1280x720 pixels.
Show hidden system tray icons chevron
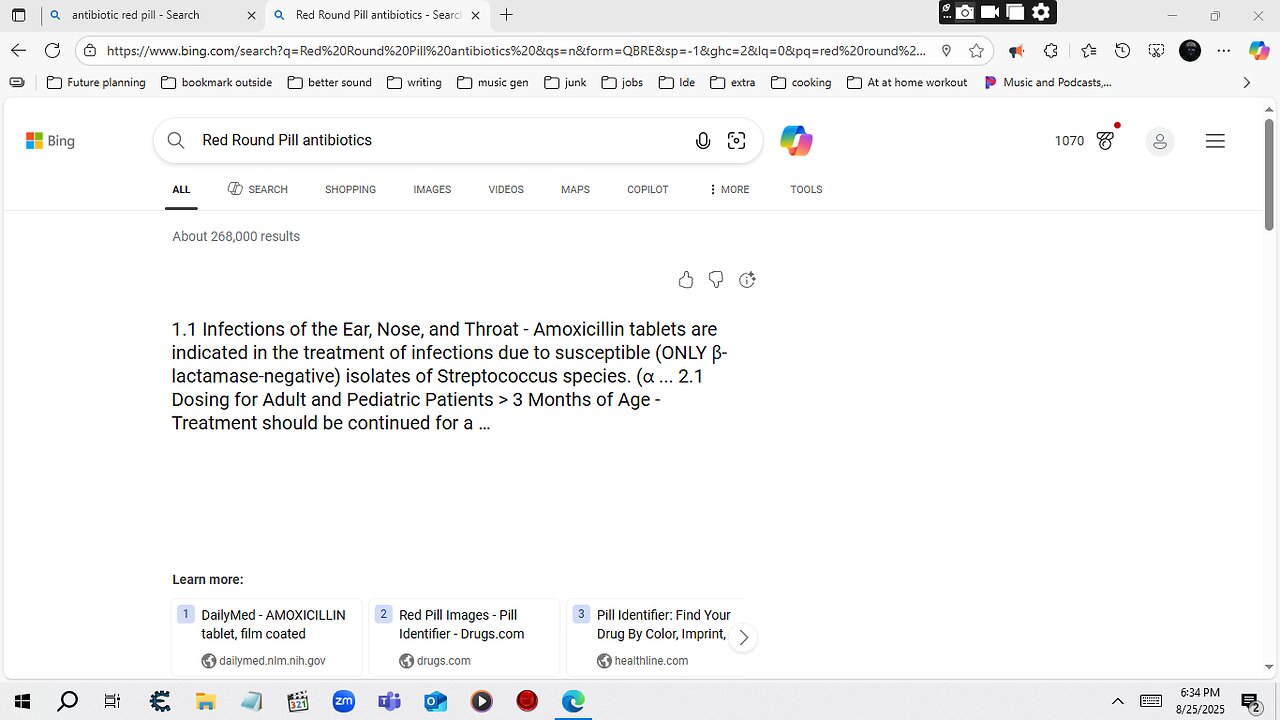[1118, 702]
